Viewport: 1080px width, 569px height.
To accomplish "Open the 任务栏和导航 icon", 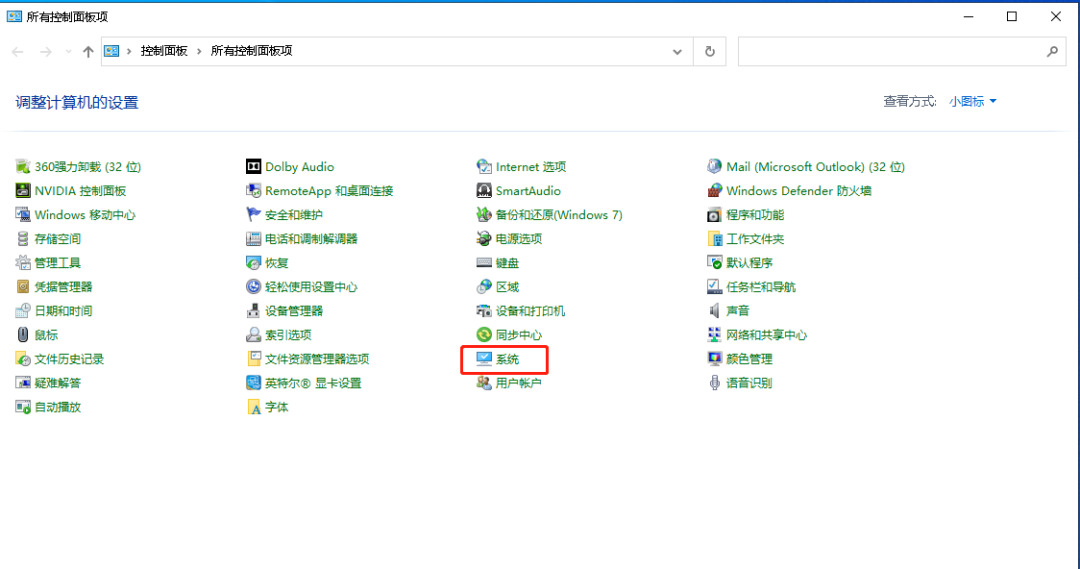I will [714, 287].
